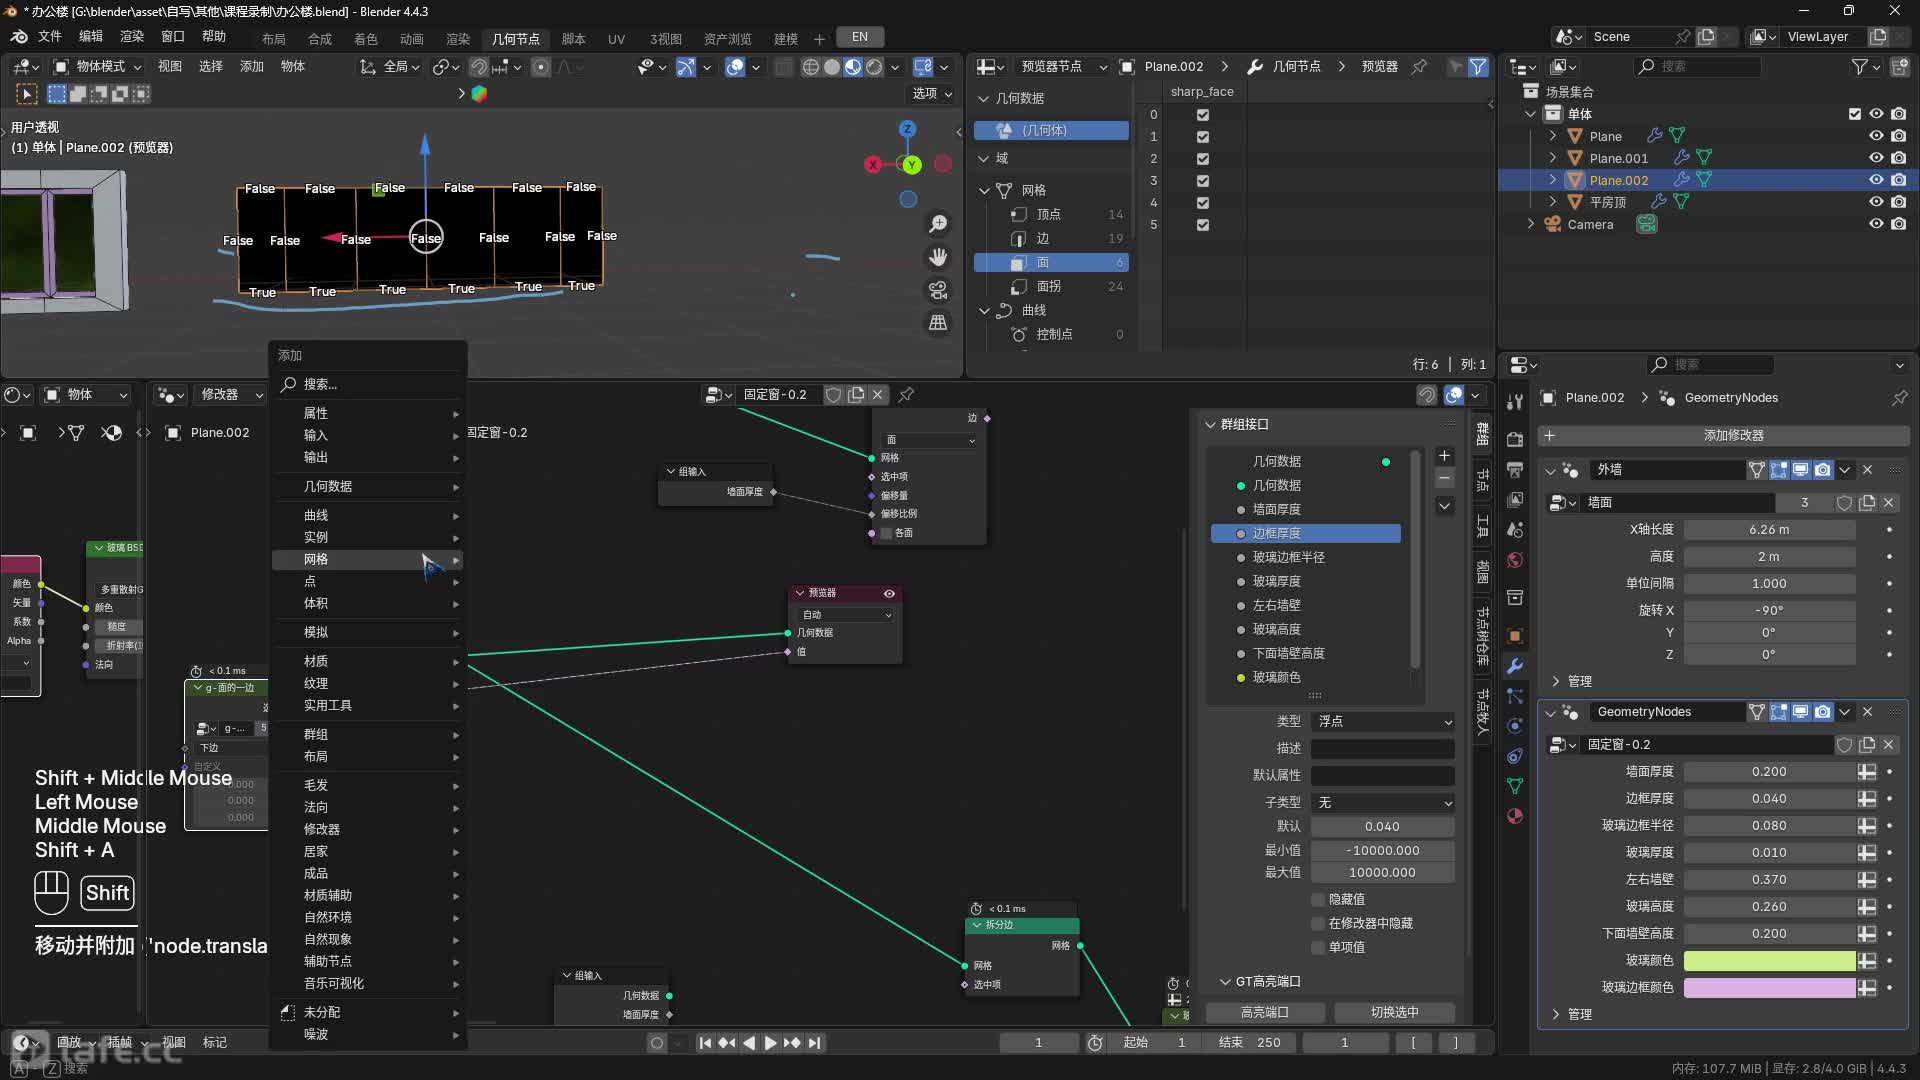Select rendered viewport shading sphere

874,67
